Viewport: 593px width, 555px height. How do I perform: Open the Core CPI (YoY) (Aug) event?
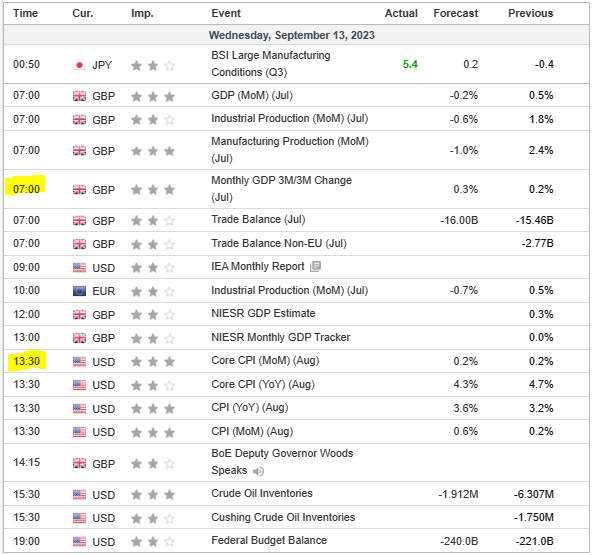(263, 384)
